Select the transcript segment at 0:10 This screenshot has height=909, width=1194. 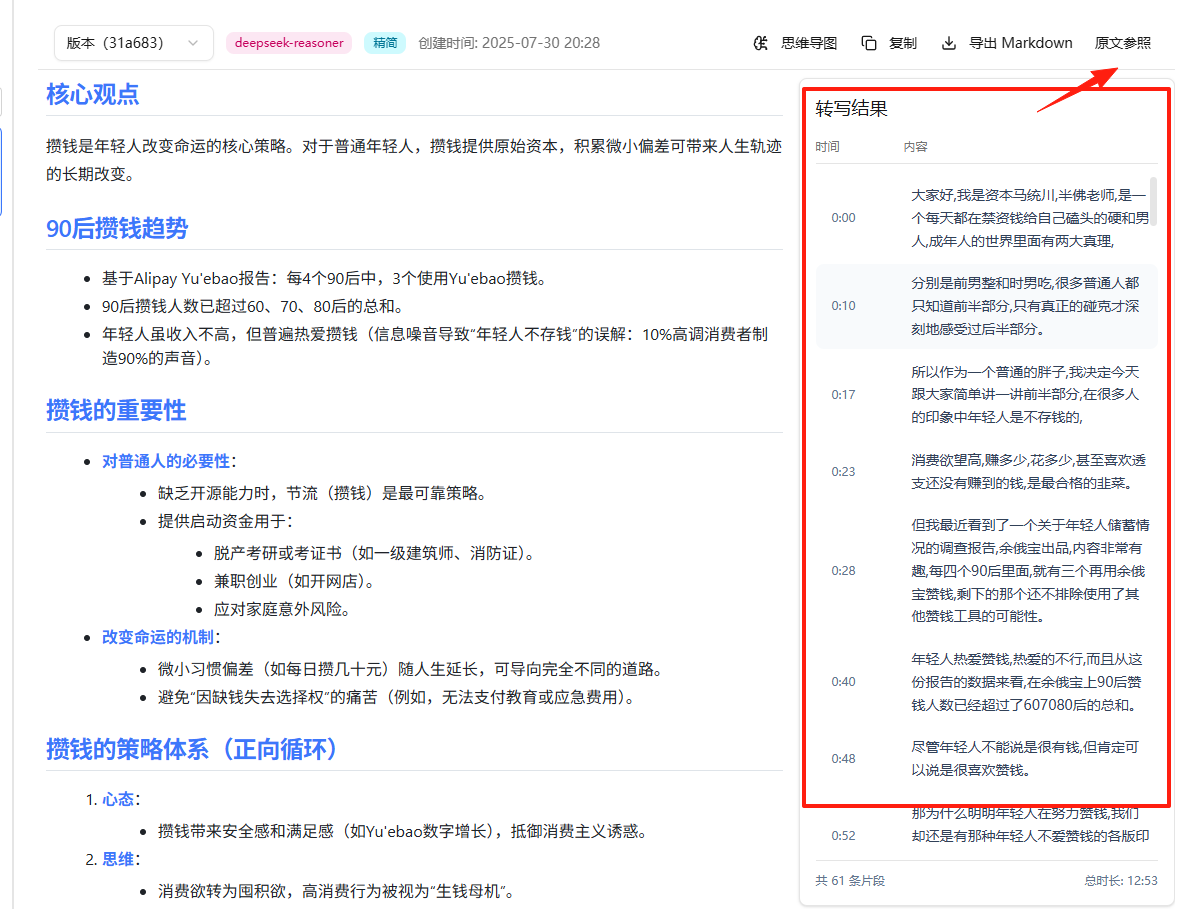click(987, 306)
